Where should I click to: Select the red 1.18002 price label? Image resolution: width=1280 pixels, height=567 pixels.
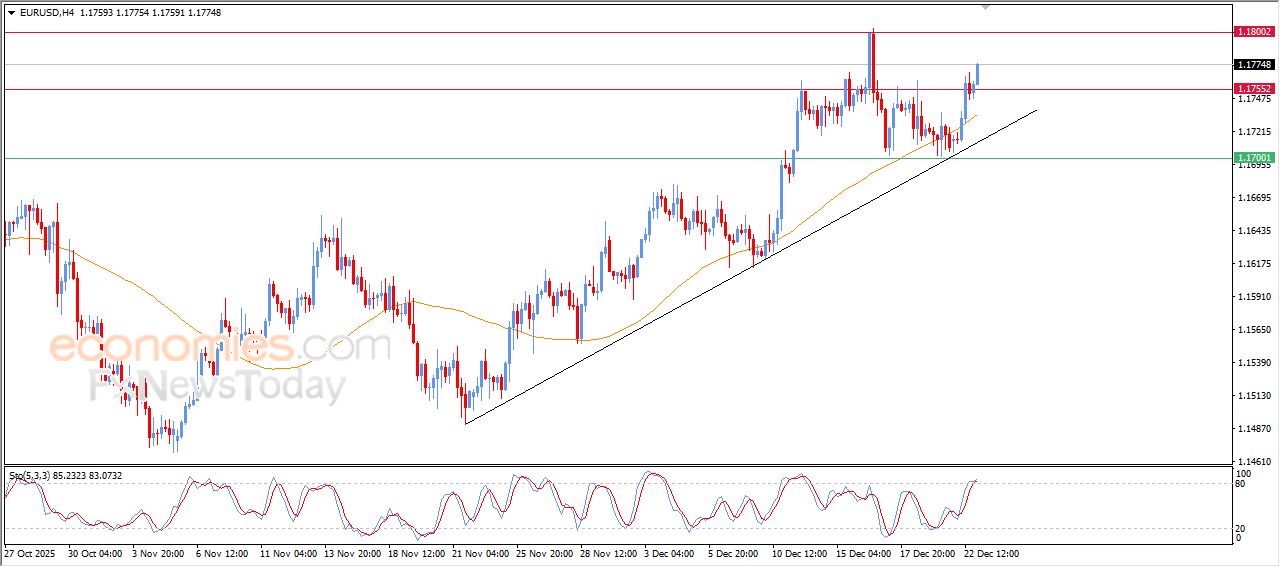coord(1254,32)
